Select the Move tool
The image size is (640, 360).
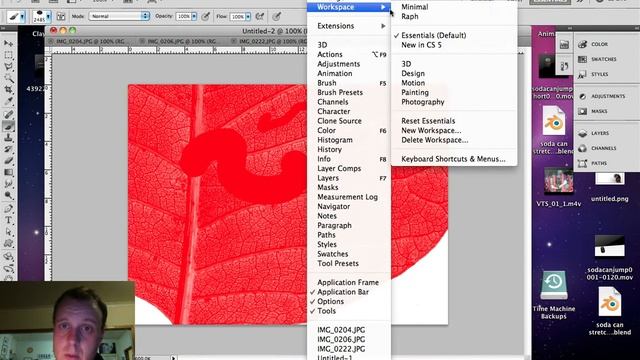[8, 43]
